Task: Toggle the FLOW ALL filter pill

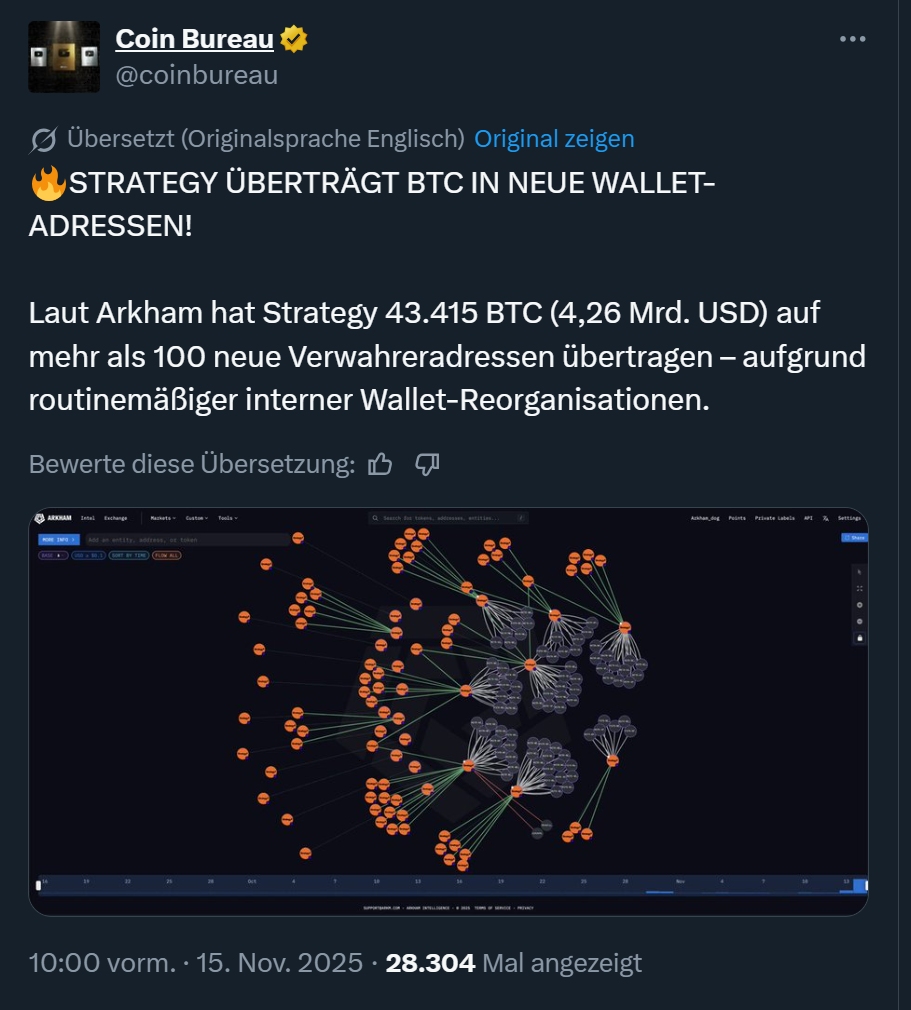Action: click(167, 555)
